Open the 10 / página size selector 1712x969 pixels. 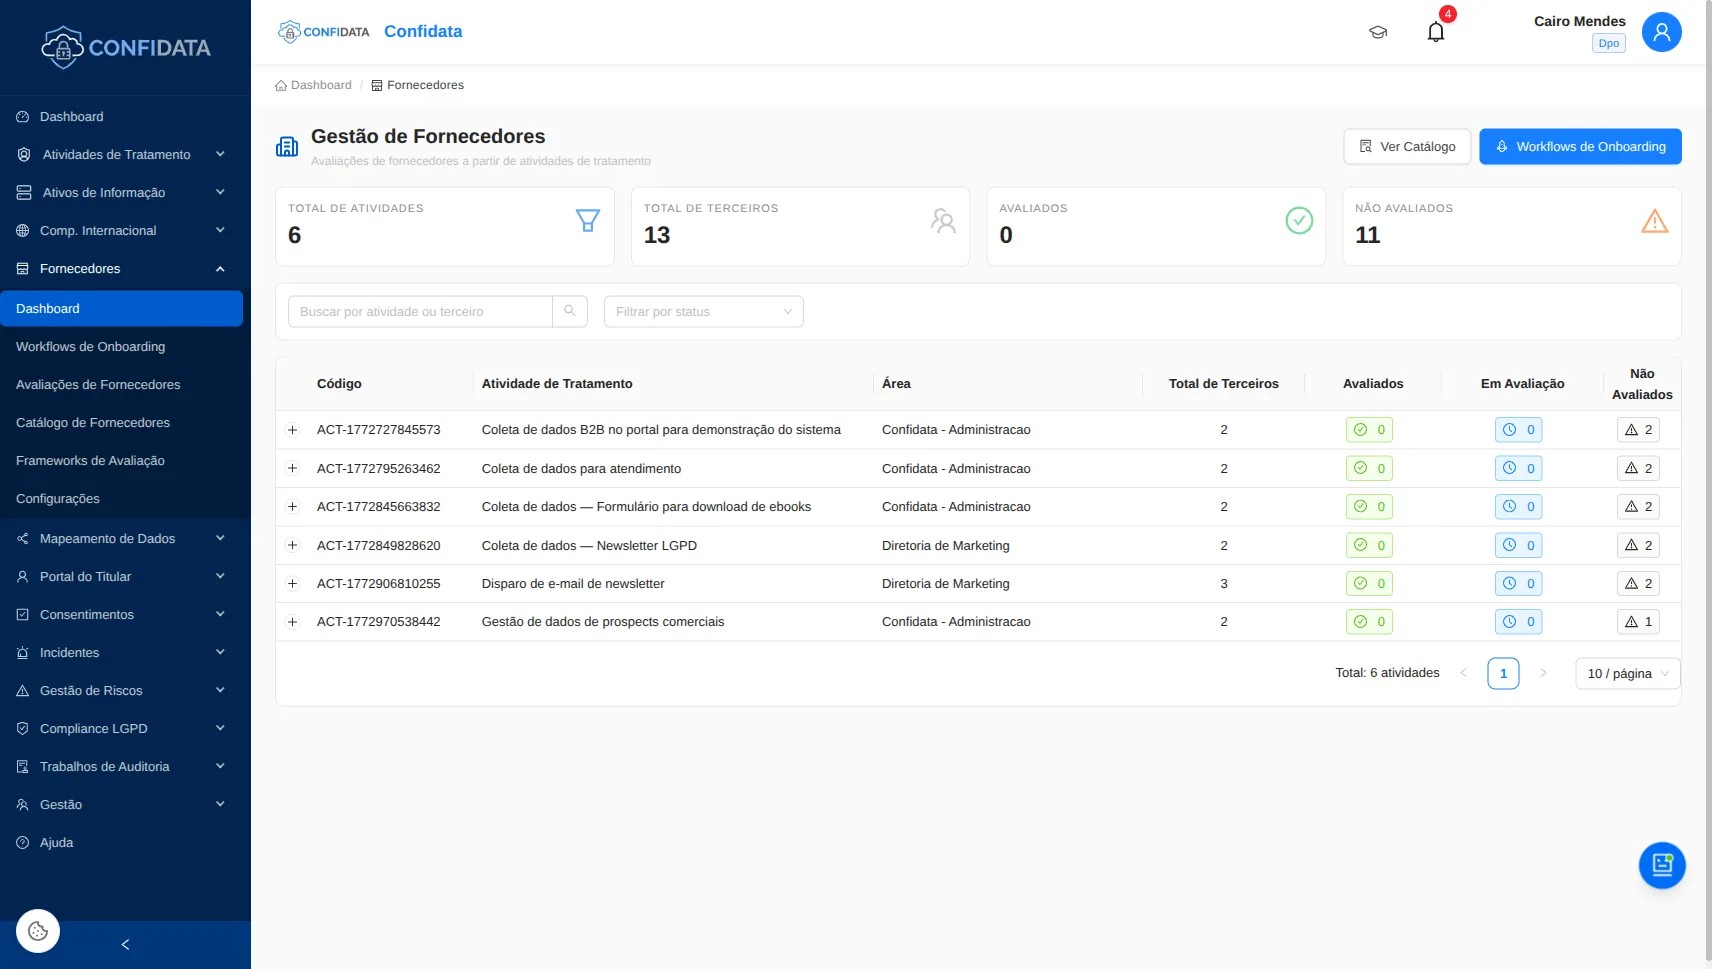1627,674
